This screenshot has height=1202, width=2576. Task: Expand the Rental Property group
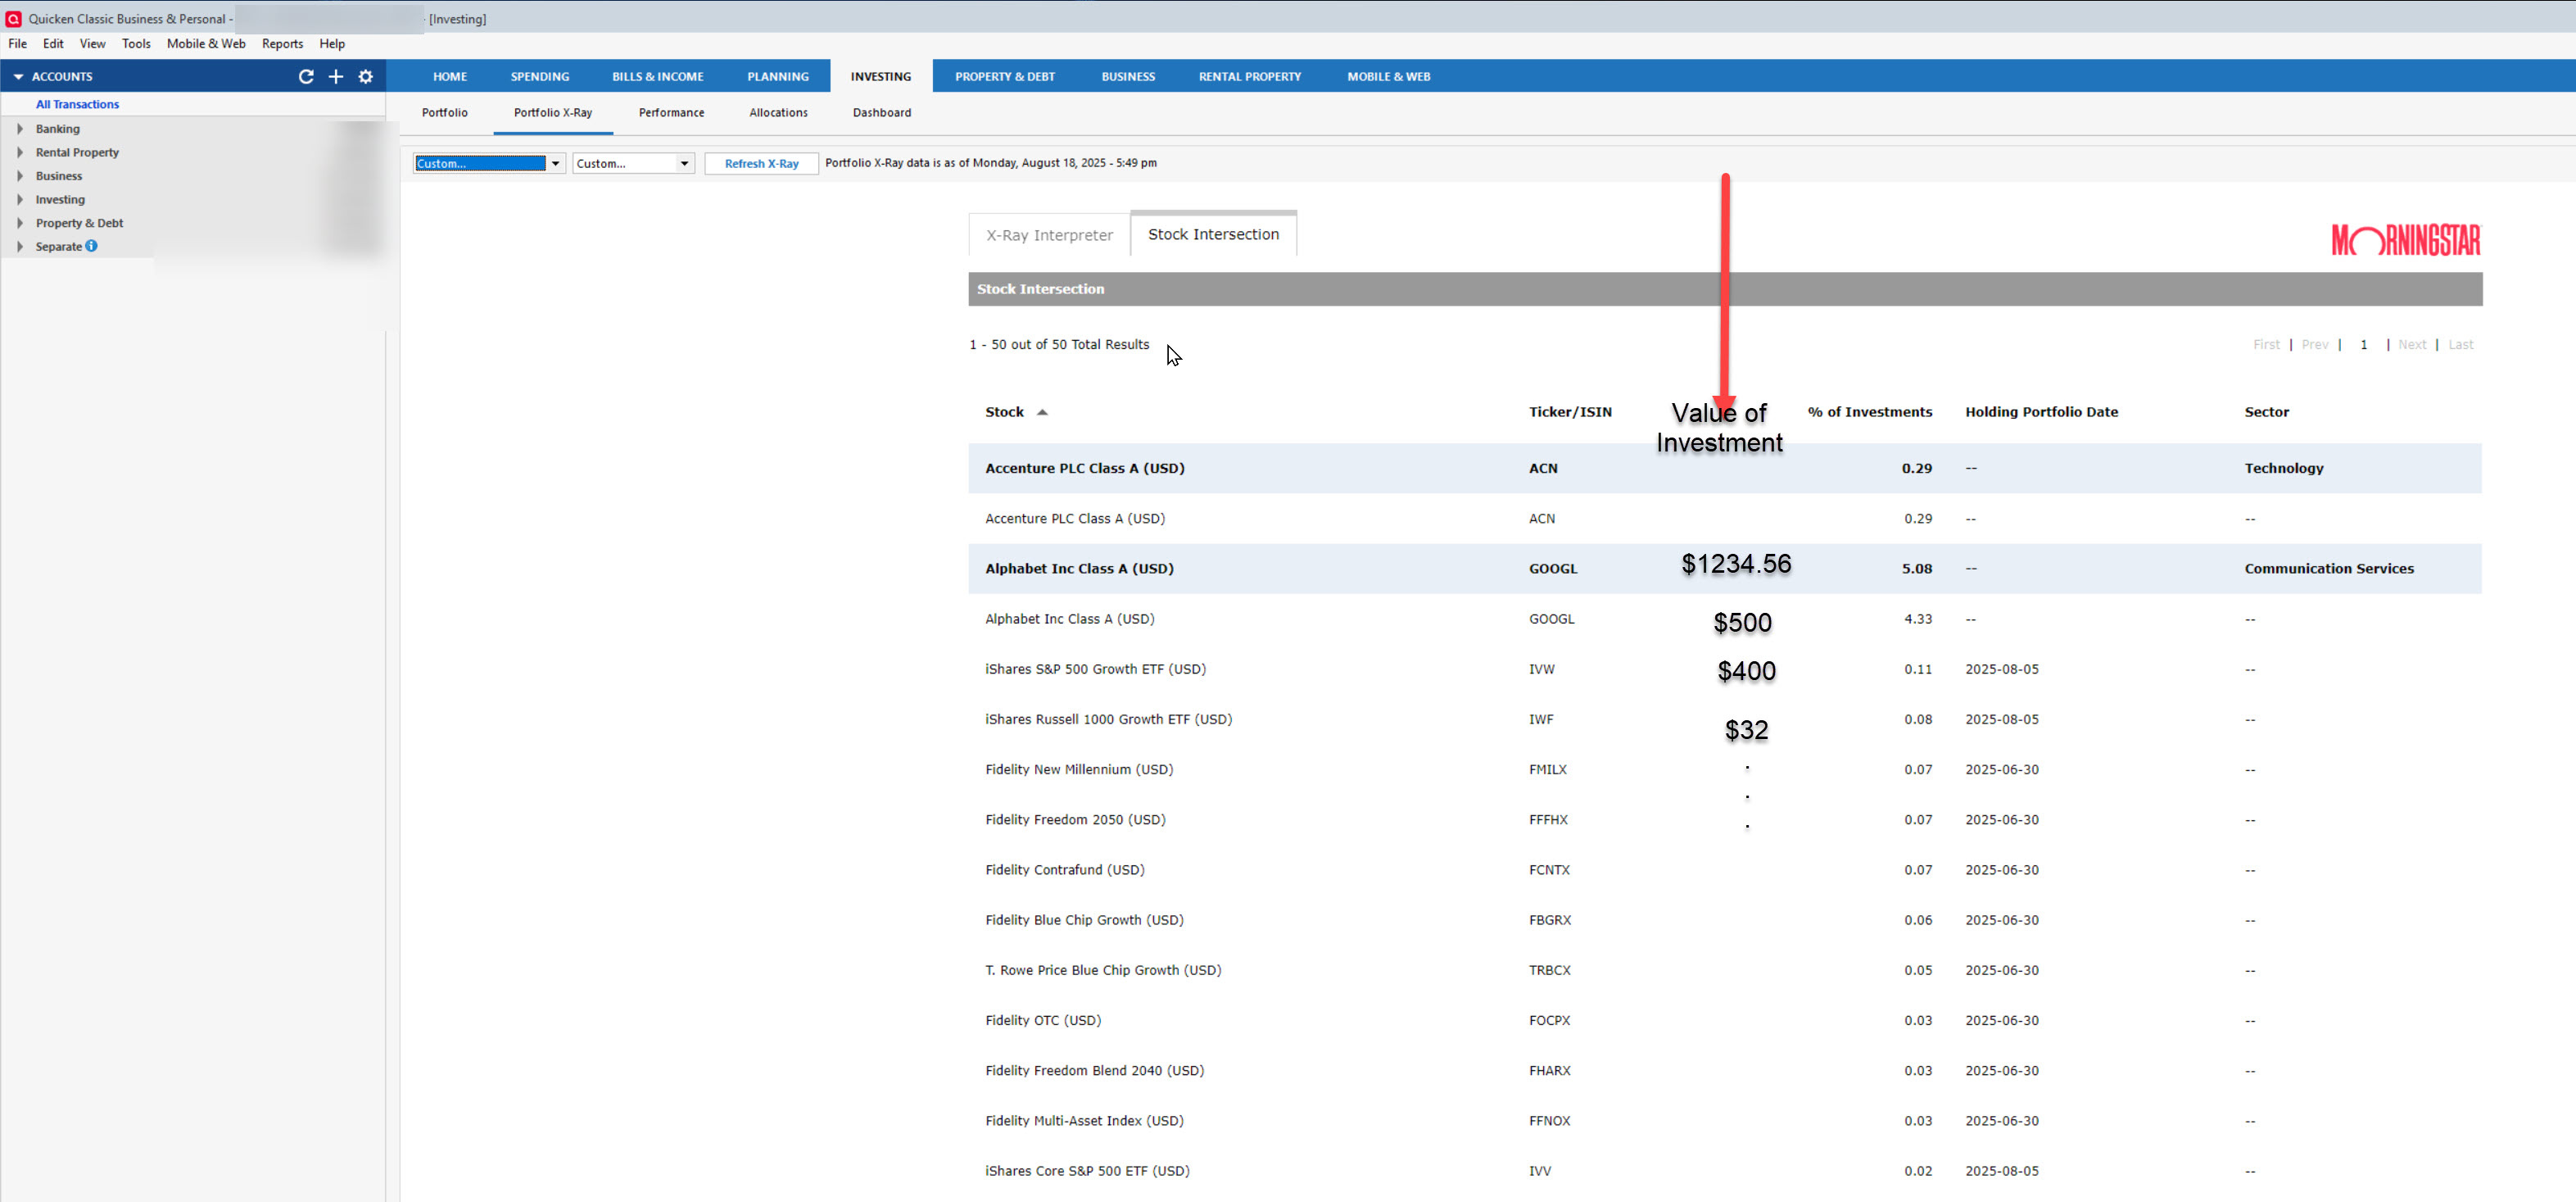20,152
